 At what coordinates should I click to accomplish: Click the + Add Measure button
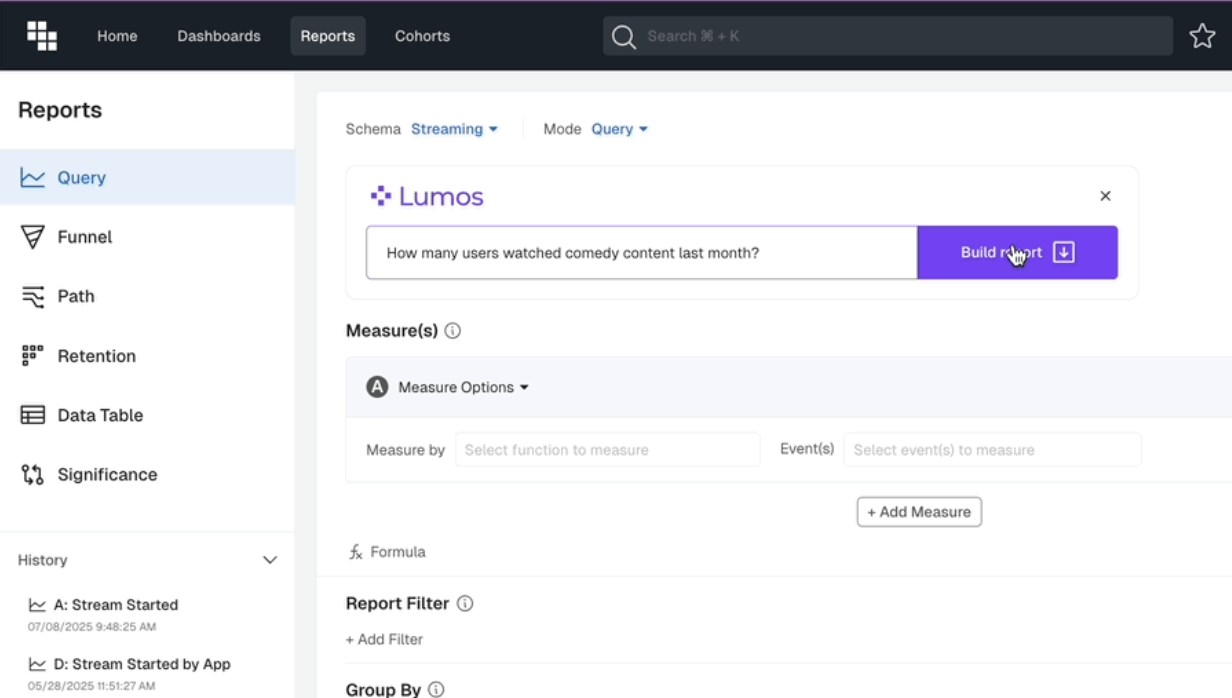coord(919,512)
